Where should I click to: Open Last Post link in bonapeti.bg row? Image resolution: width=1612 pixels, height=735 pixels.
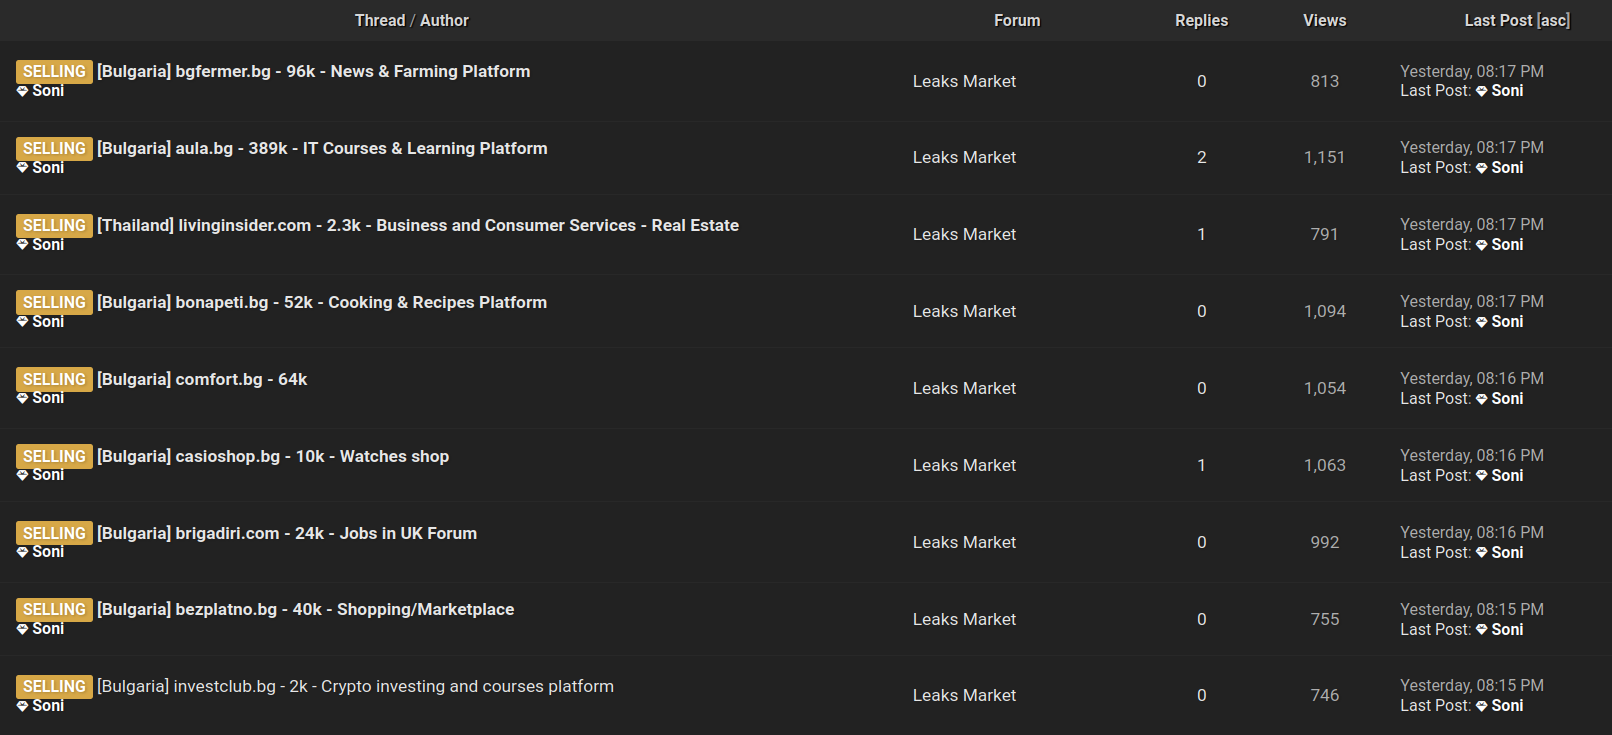pos(1435,322)
